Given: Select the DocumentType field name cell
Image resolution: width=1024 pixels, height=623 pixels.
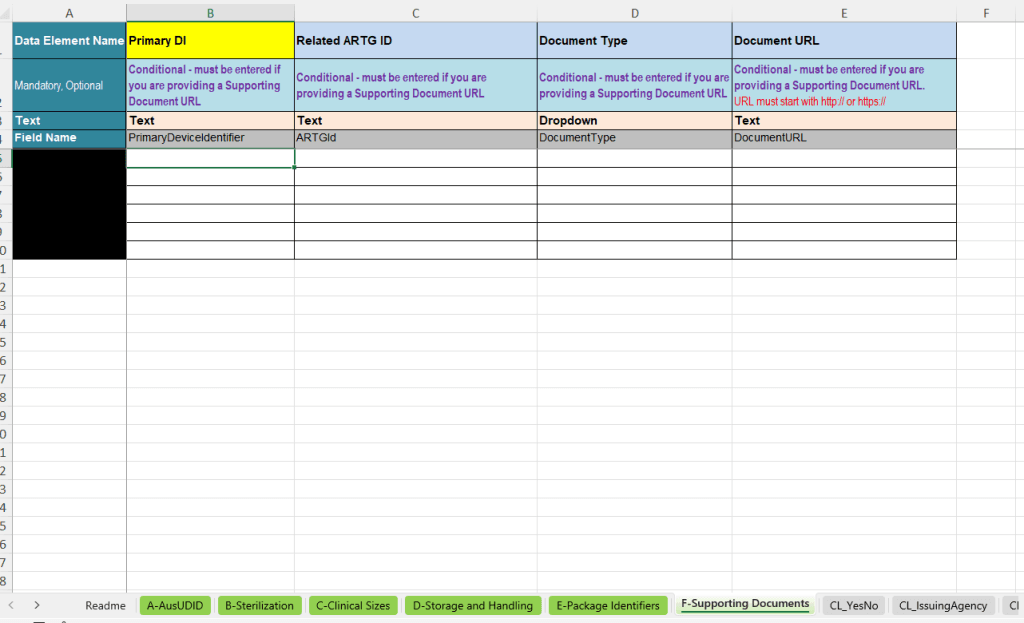Looking at the screenshot, I should point(634,138).
